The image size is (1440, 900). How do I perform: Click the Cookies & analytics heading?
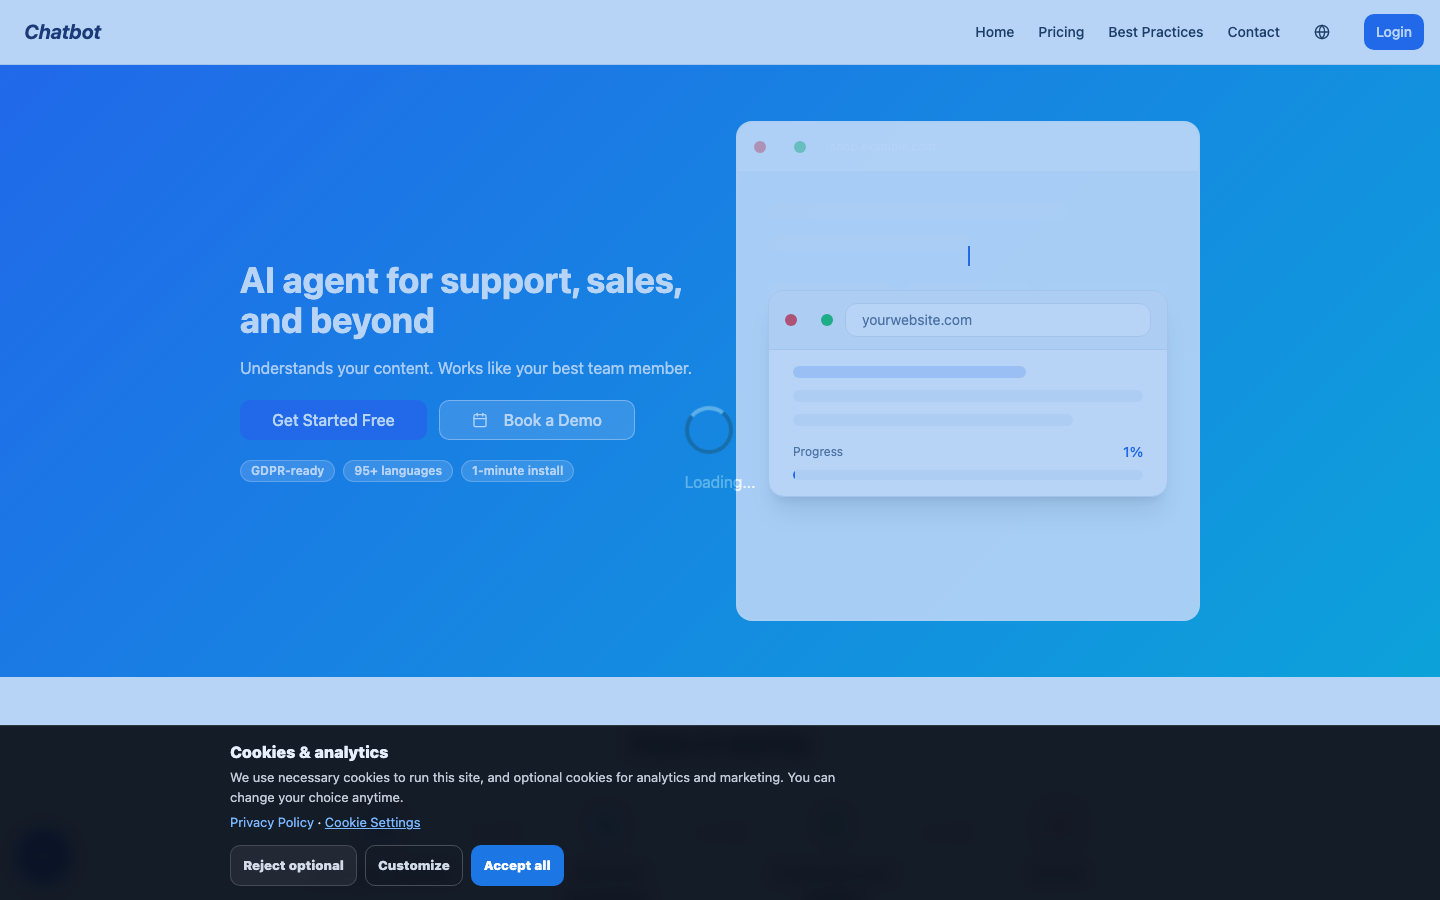[x=309, y=752]
